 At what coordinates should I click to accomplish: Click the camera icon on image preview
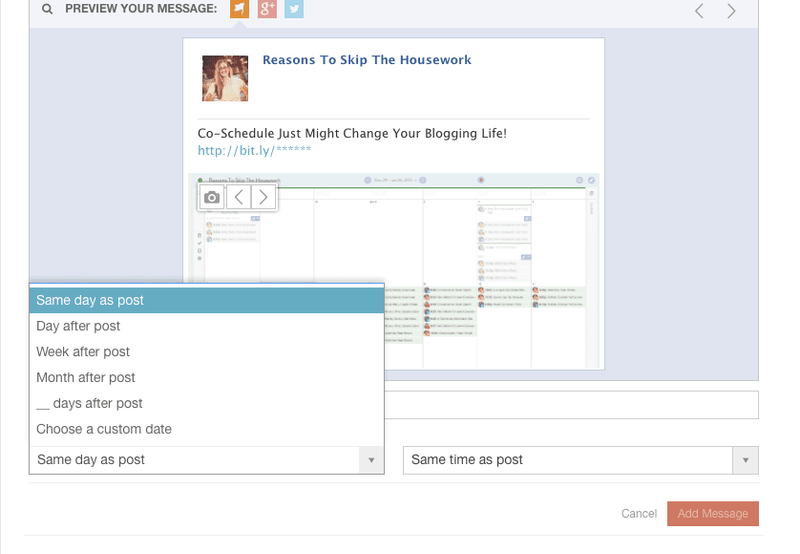[212, 197]
